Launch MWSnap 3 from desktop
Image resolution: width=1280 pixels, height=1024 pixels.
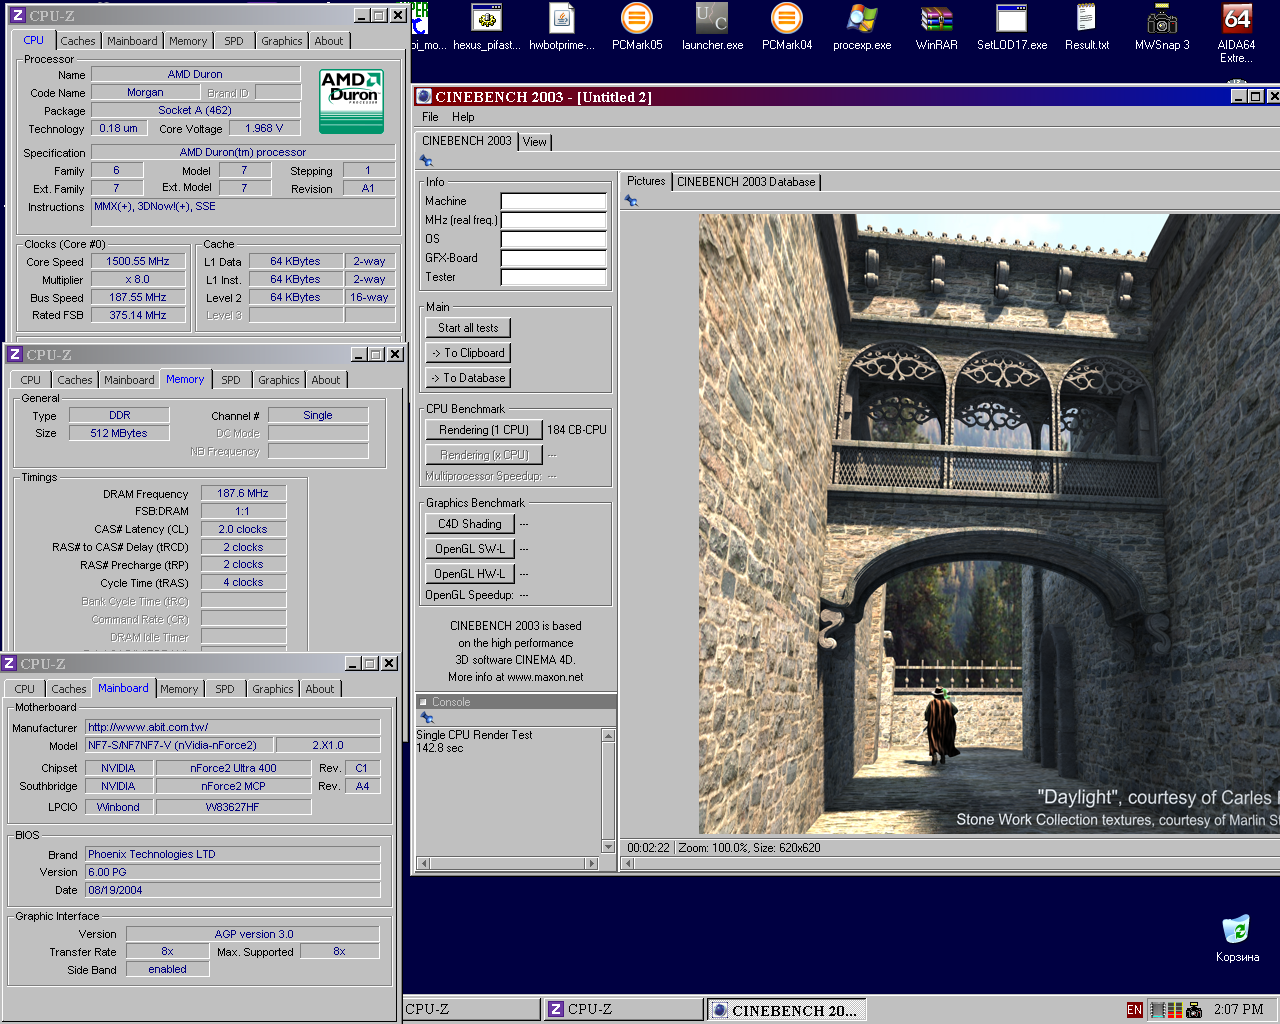point(1162,27)
